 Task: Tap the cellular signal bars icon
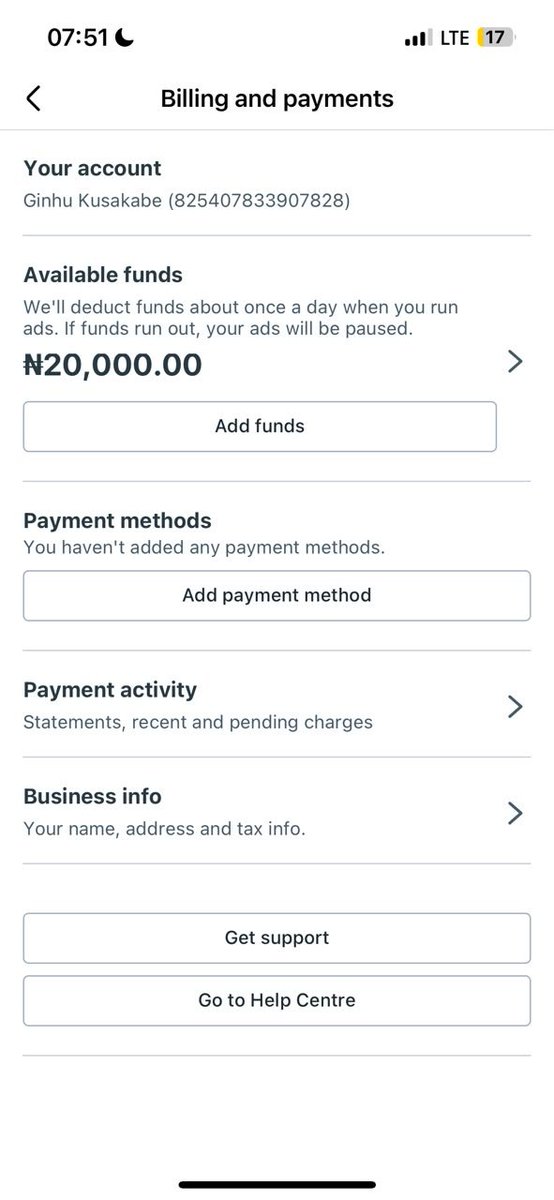[416, 39]
